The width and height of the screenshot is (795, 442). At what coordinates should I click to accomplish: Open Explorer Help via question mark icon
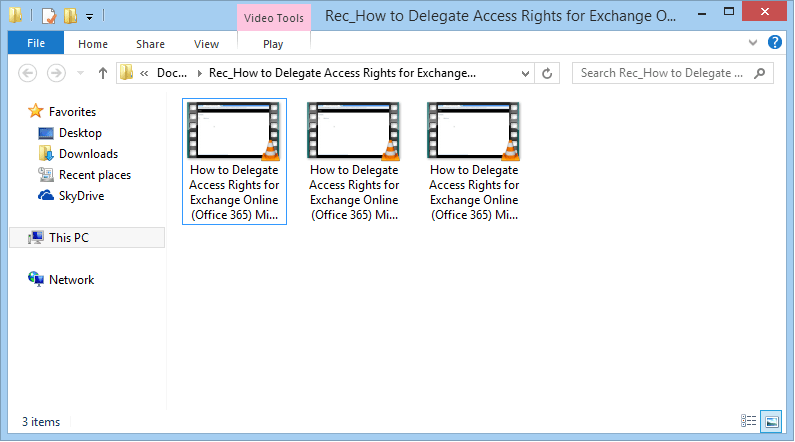774,43
